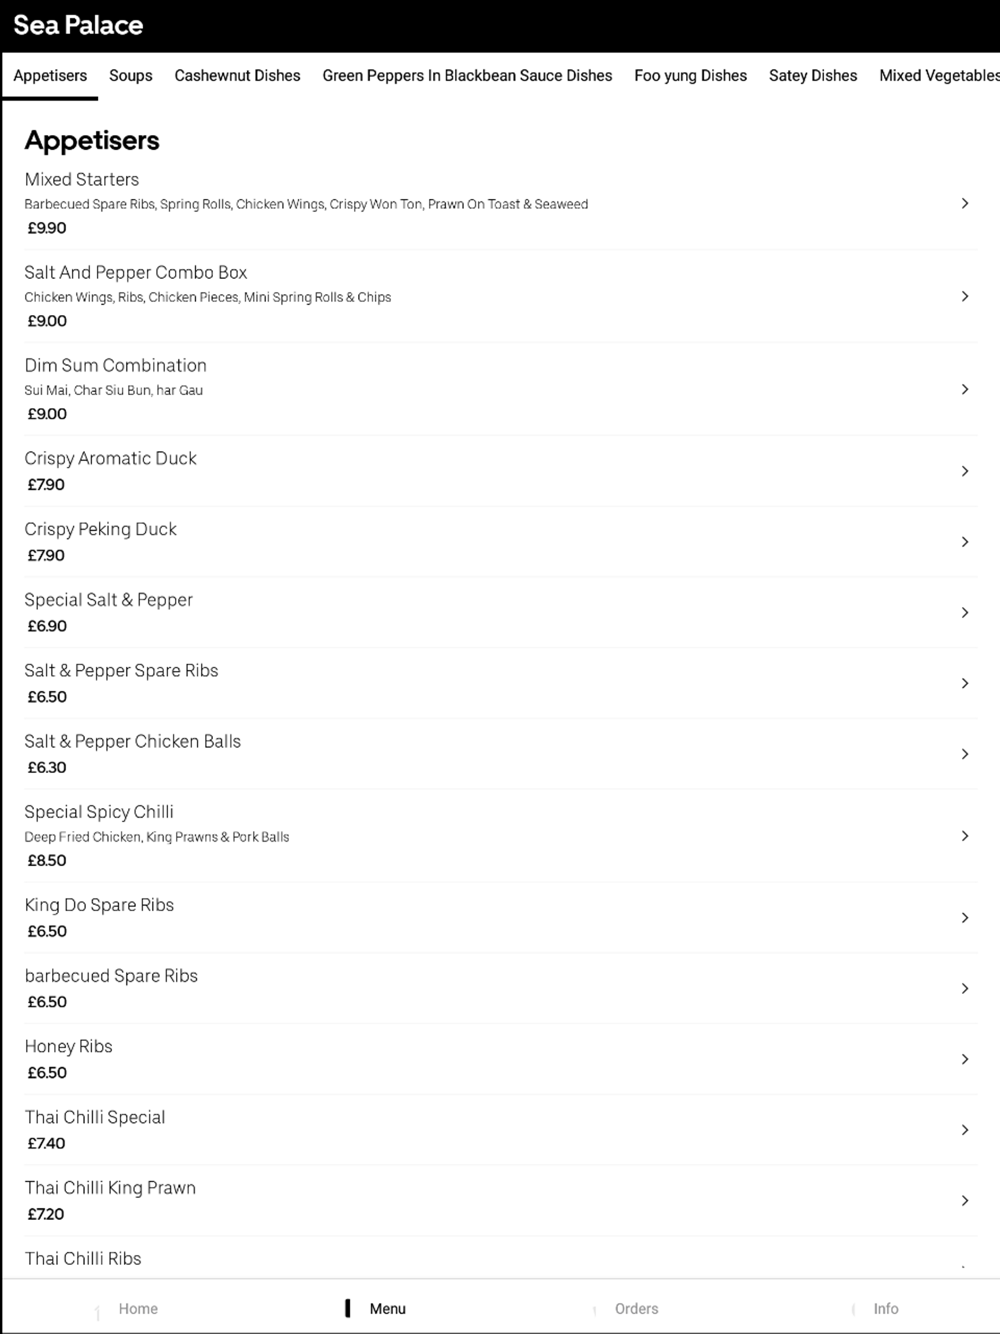Expand the Mixed Starters chevron arrow
The width and height of the screenshot is (1000, 1334).
click(x=965, y=203)
